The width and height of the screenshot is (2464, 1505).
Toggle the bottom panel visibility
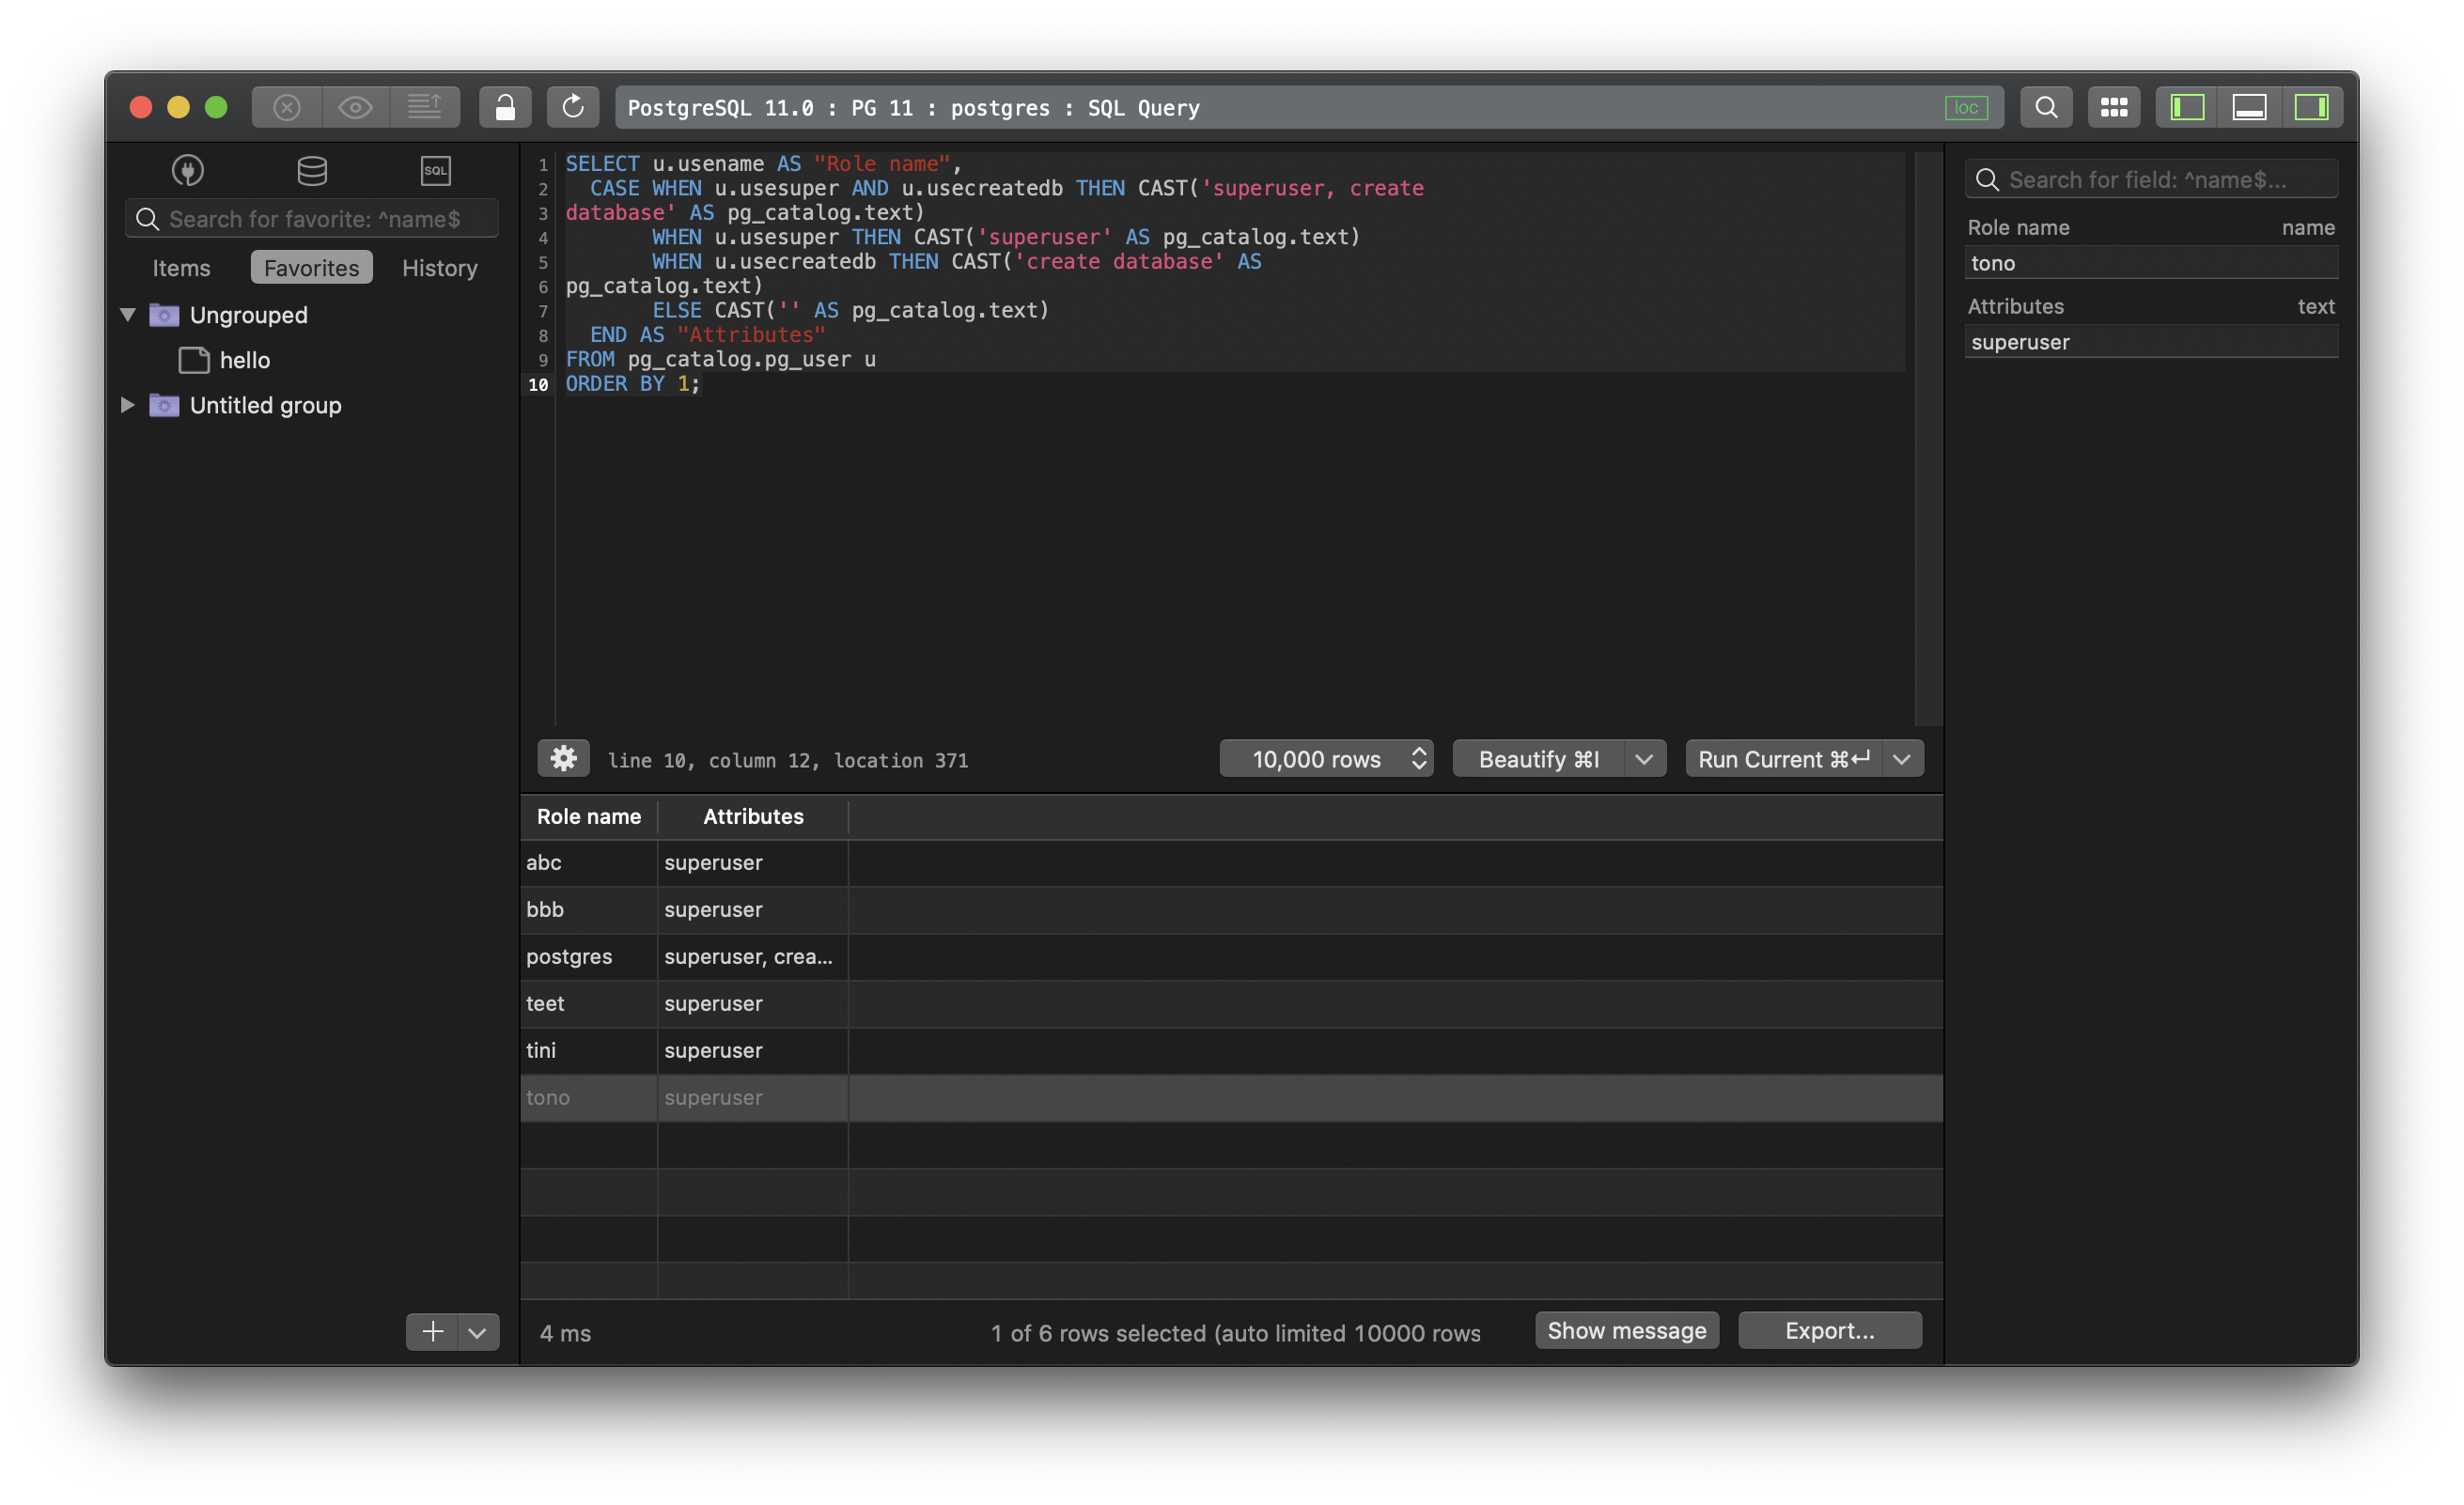click(x=2250, y=106)
